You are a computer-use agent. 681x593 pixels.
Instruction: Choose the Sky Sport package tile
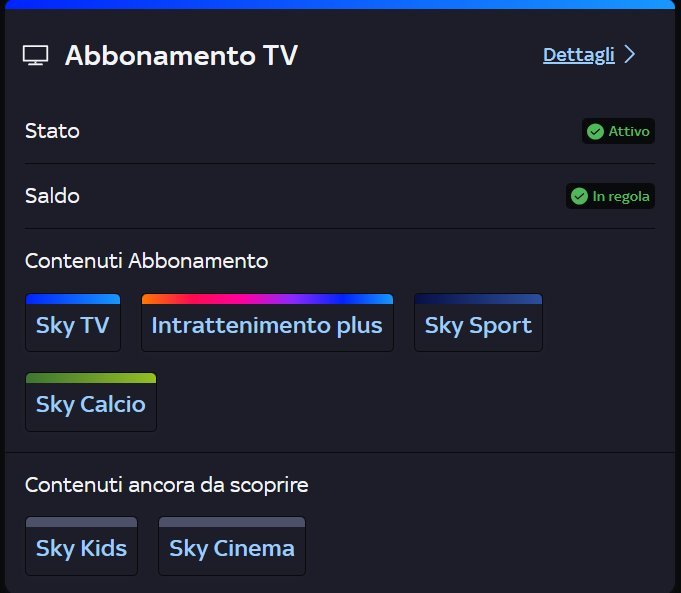(x=478, y=326)
